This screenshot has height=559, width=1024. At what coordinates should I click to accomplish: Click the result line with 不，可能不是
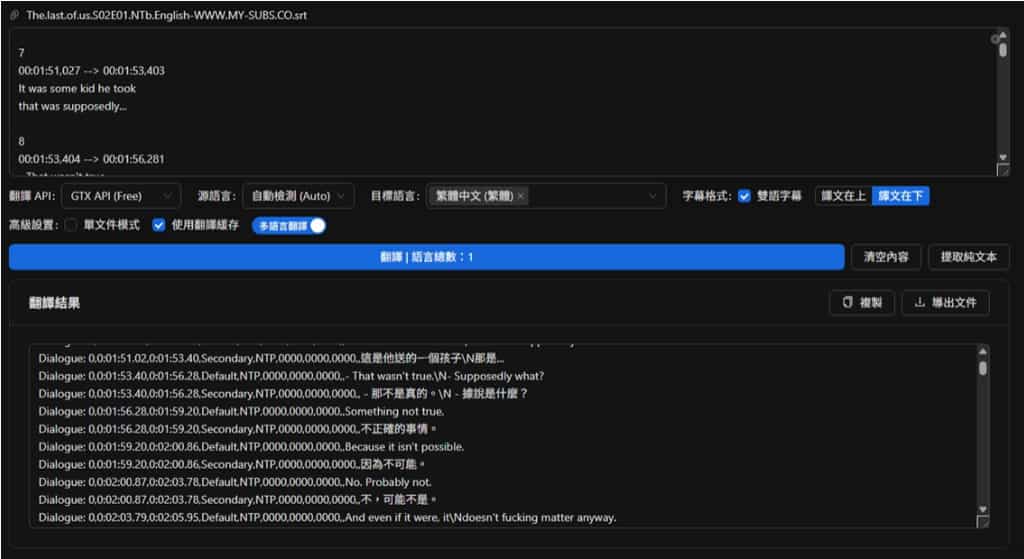[237, 500]
